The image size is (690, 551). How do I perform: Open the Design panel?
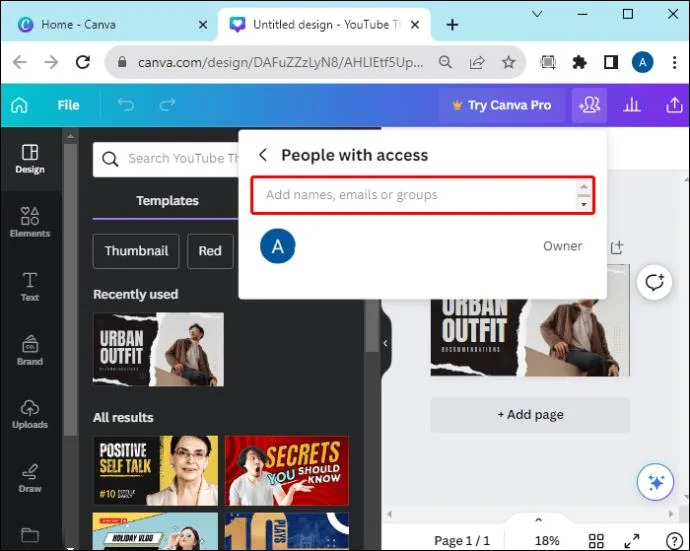(30, 159)
